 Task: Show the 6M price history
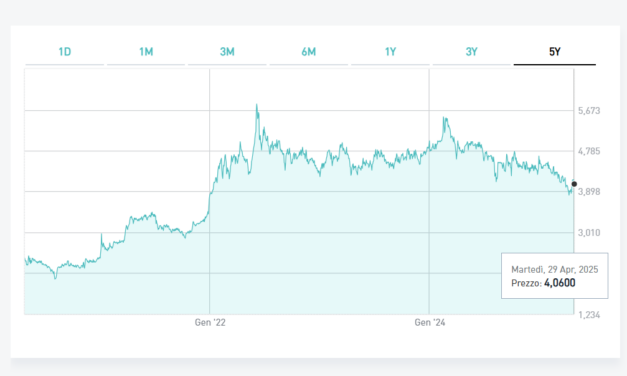pyautogui.click(x=309, y=52)
